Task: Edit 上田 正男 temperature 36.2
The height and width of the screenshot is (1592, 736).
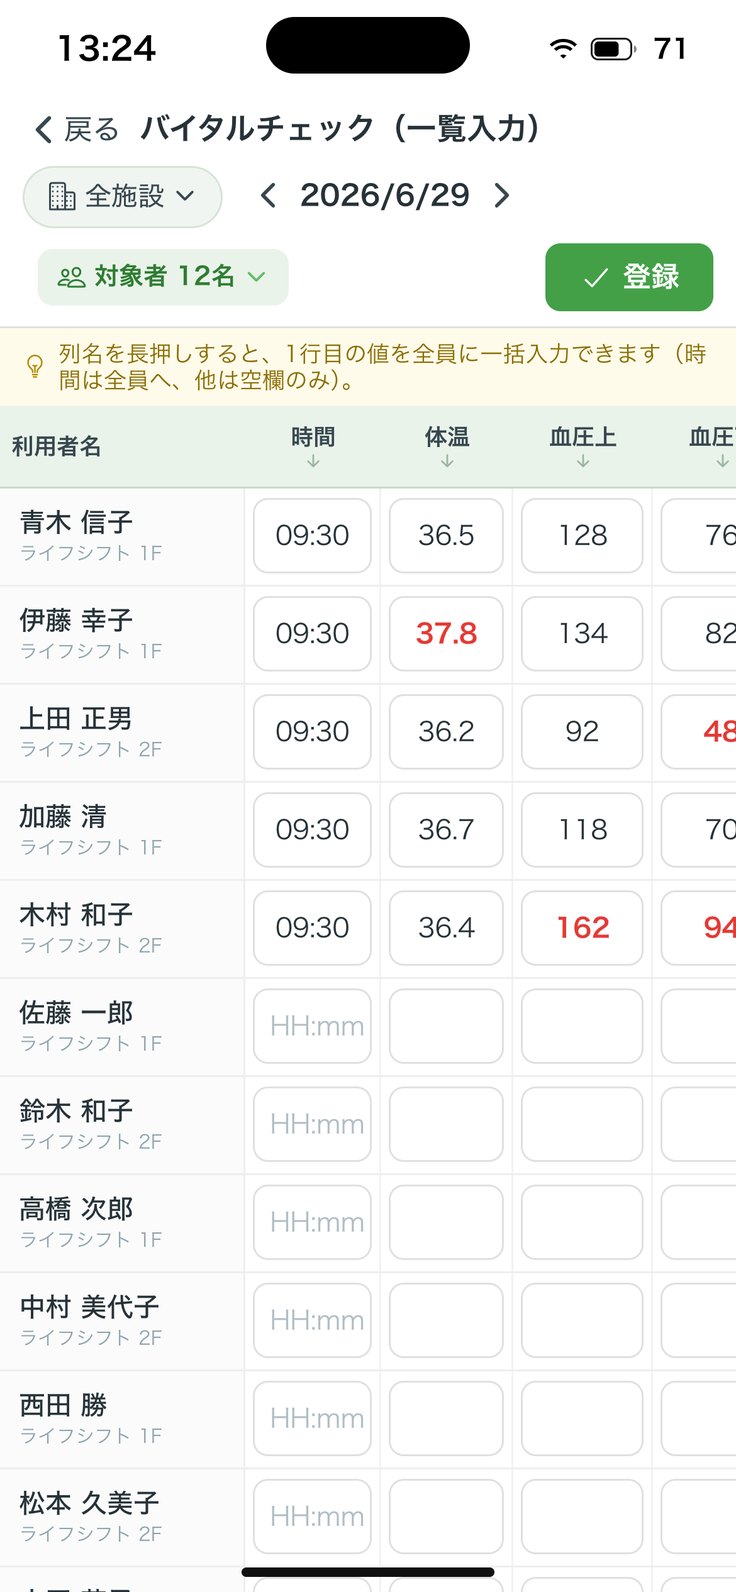Action: (x=446, y=732)
